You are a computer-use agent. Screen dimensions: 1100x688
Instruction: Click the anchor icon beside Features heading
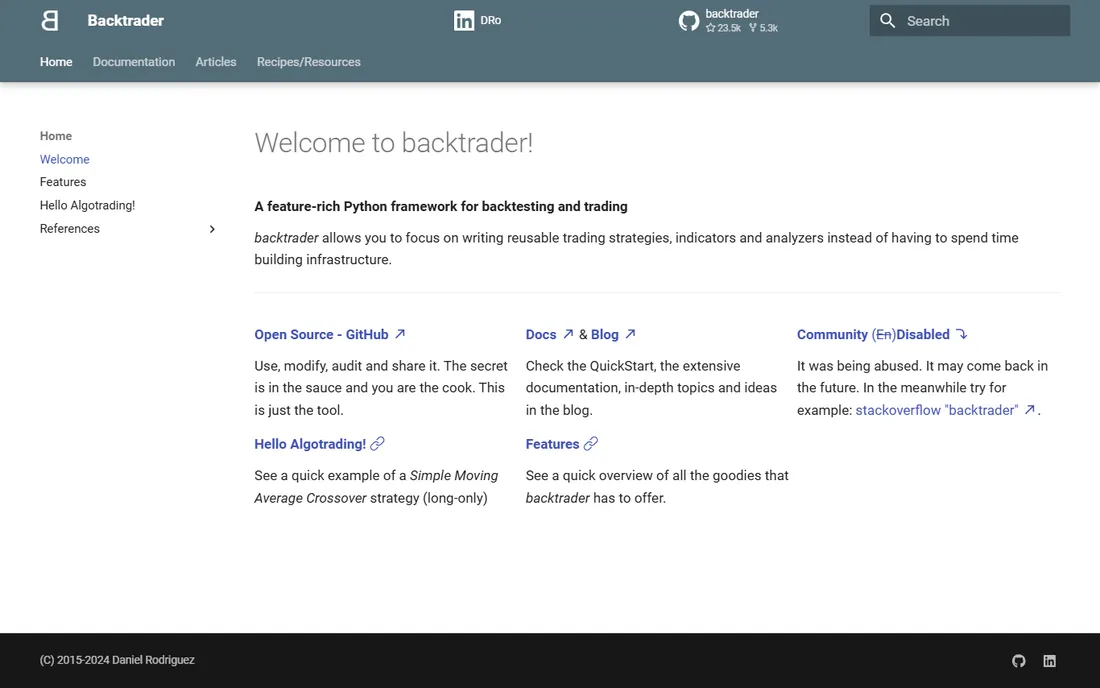tap(591, 443)
